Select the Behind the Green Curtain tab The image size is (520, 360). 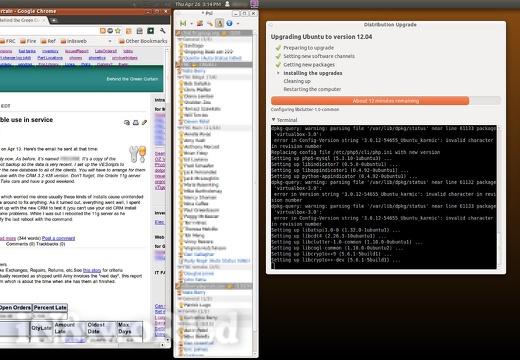pos(23,20)
